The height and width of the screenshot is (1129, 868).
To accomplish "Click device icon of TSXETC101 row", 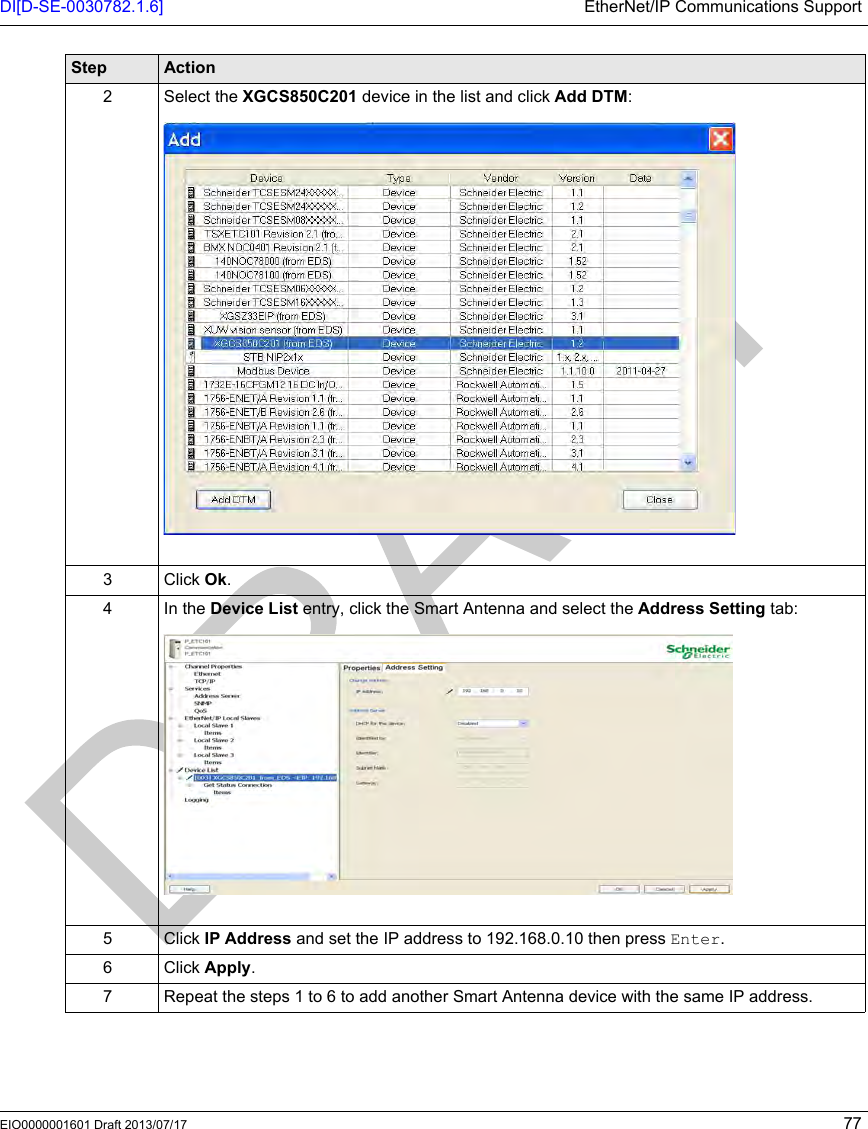I will point(191,234).
